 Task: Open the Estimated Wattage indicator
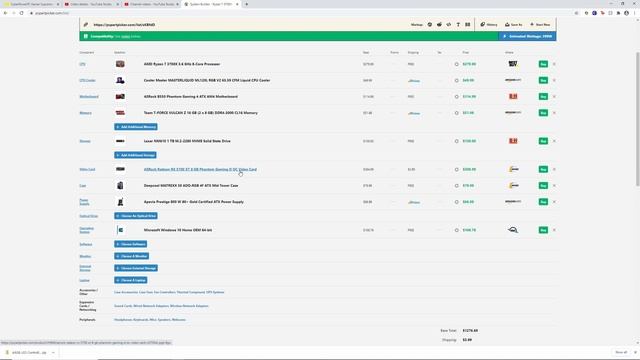click(x=527, y=36)
